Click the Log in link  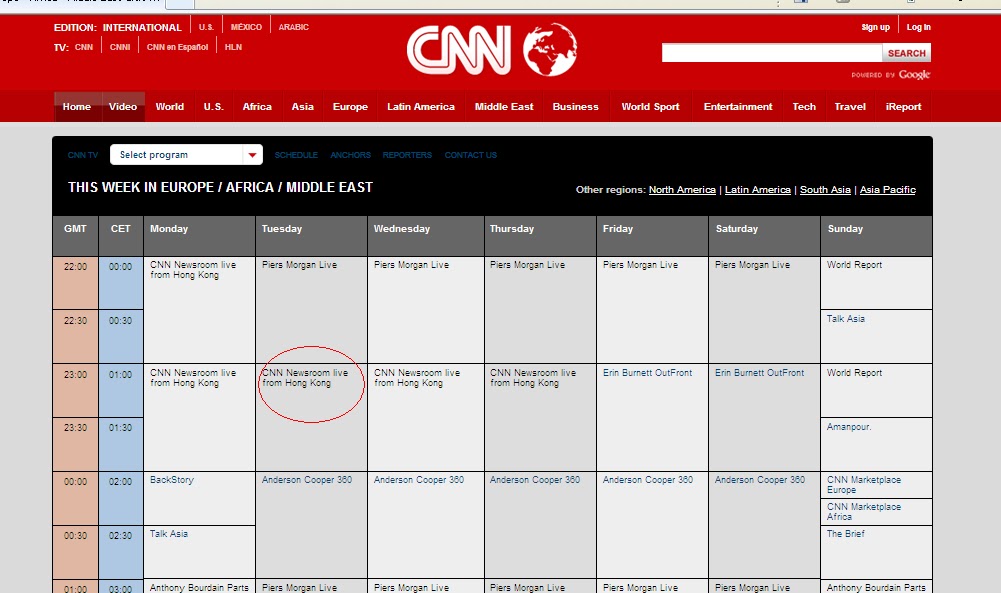coord(918,26)
